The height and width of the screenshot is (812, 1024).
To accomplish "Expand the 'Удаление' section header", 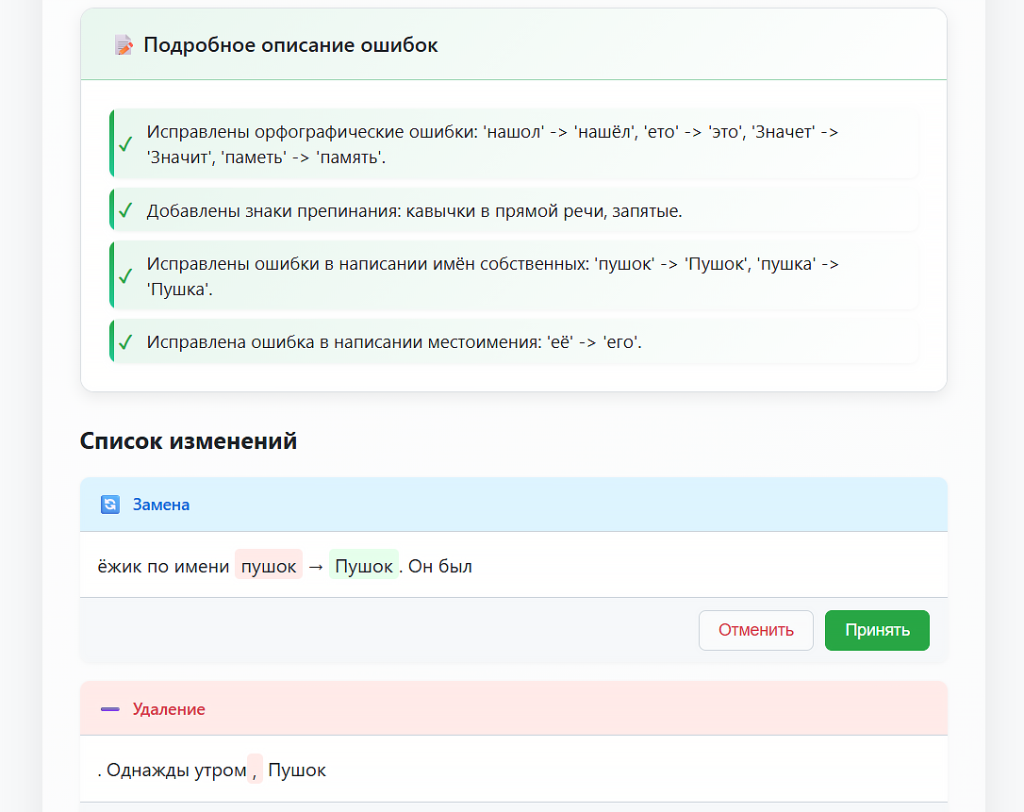I will point(513,708).
